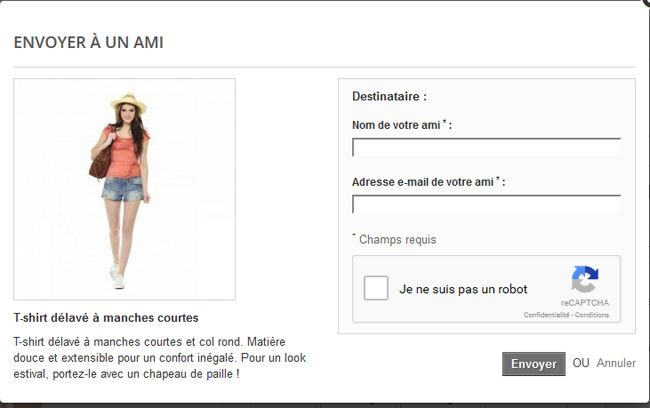The width and height of the screenshot is (650, 408).
Task: Cancel with the Annuler link
Action: pyautogui.click(x=616, y=363)
